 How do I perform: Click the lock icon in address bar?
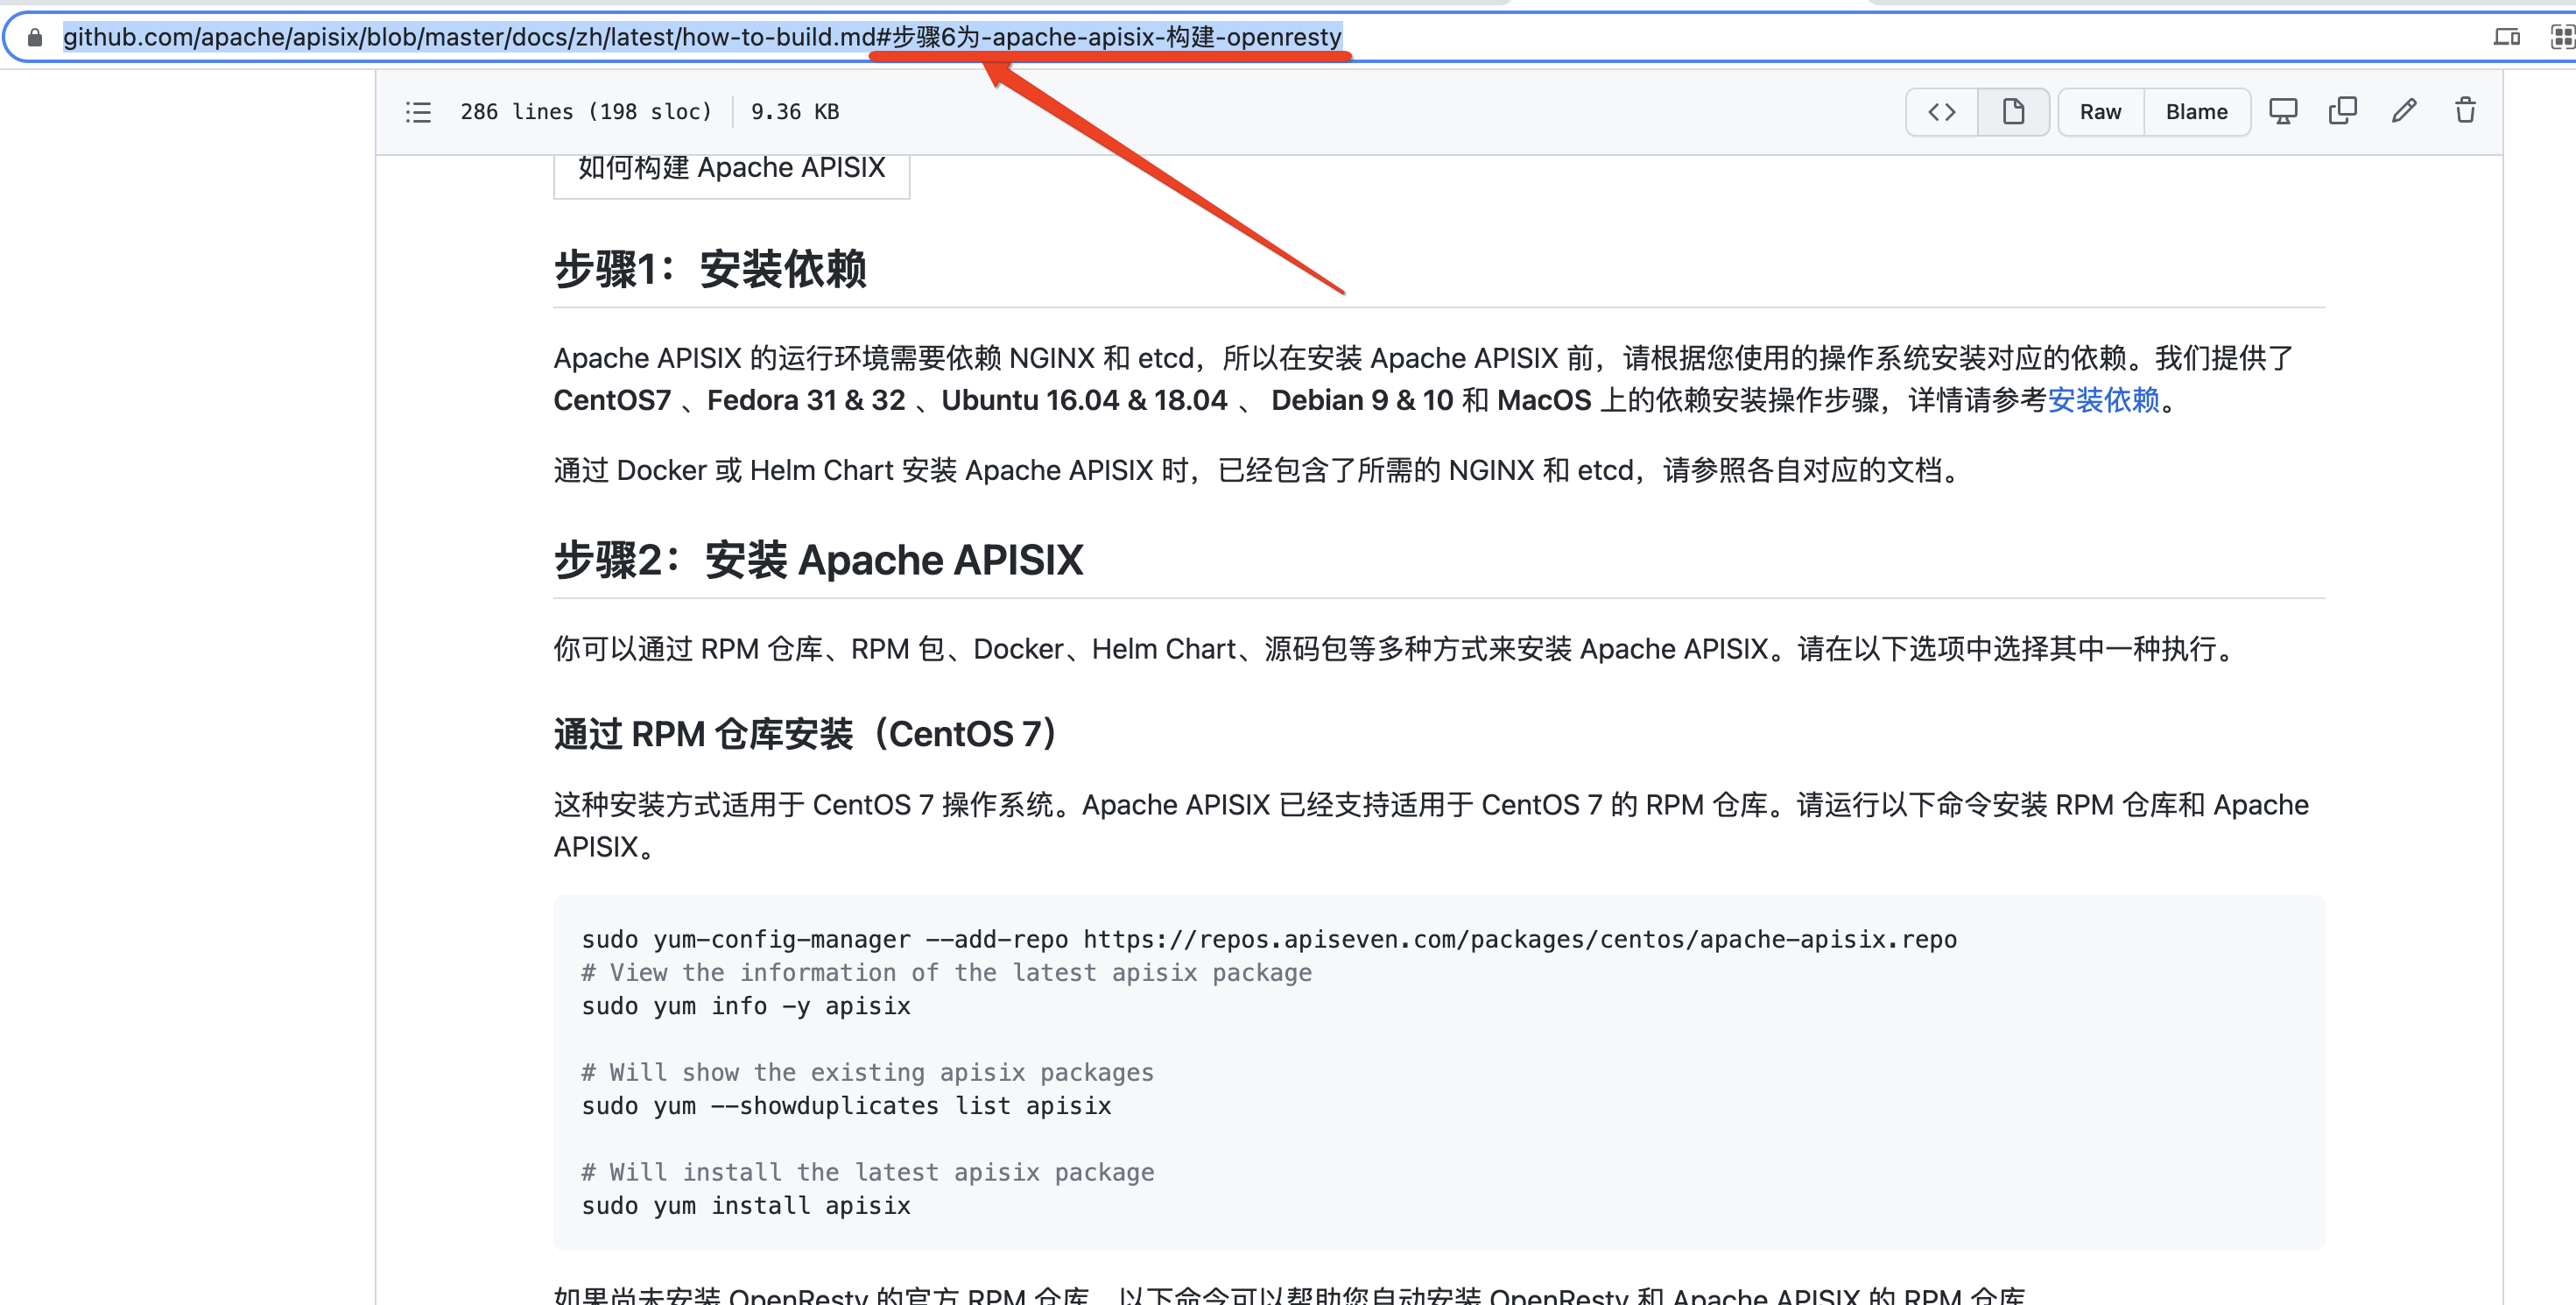[35, 38]
